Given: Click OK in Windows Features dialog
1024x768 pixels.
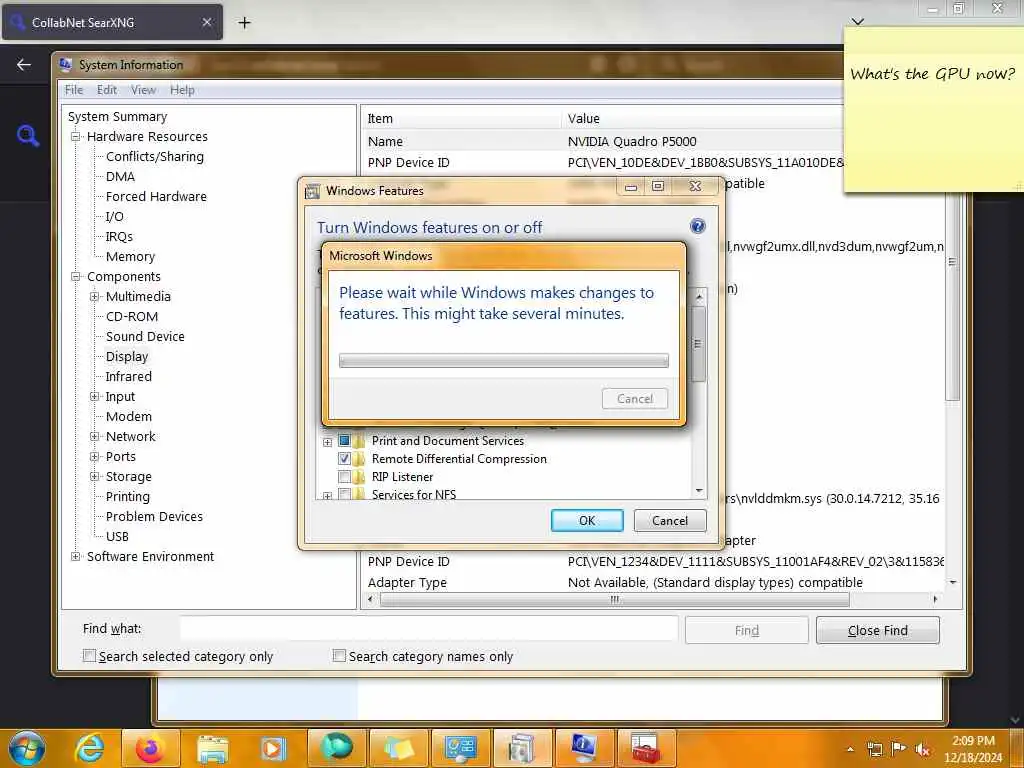Looking at the screenshot, I should point(586,520).
